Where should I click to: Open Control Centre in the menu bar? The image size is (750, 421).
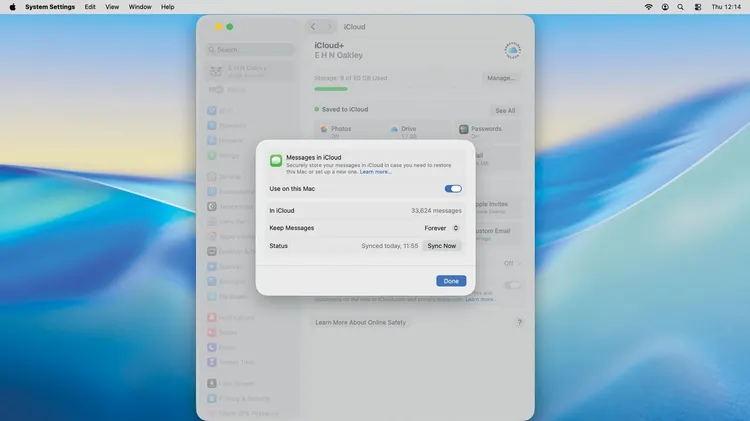pyautogui.click(x=696, y=7)
